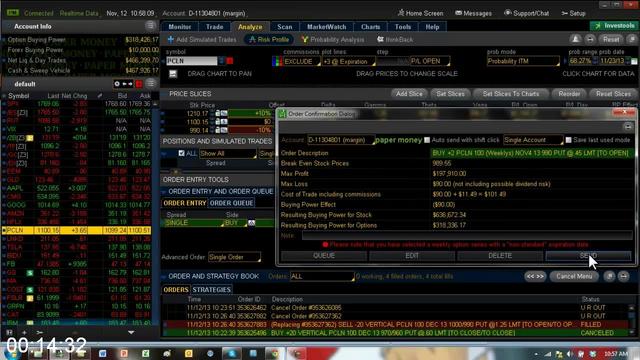Screen dimensions: 640x360
Task: Click the print icon beside the Reset button
Action: coord(590,40)
